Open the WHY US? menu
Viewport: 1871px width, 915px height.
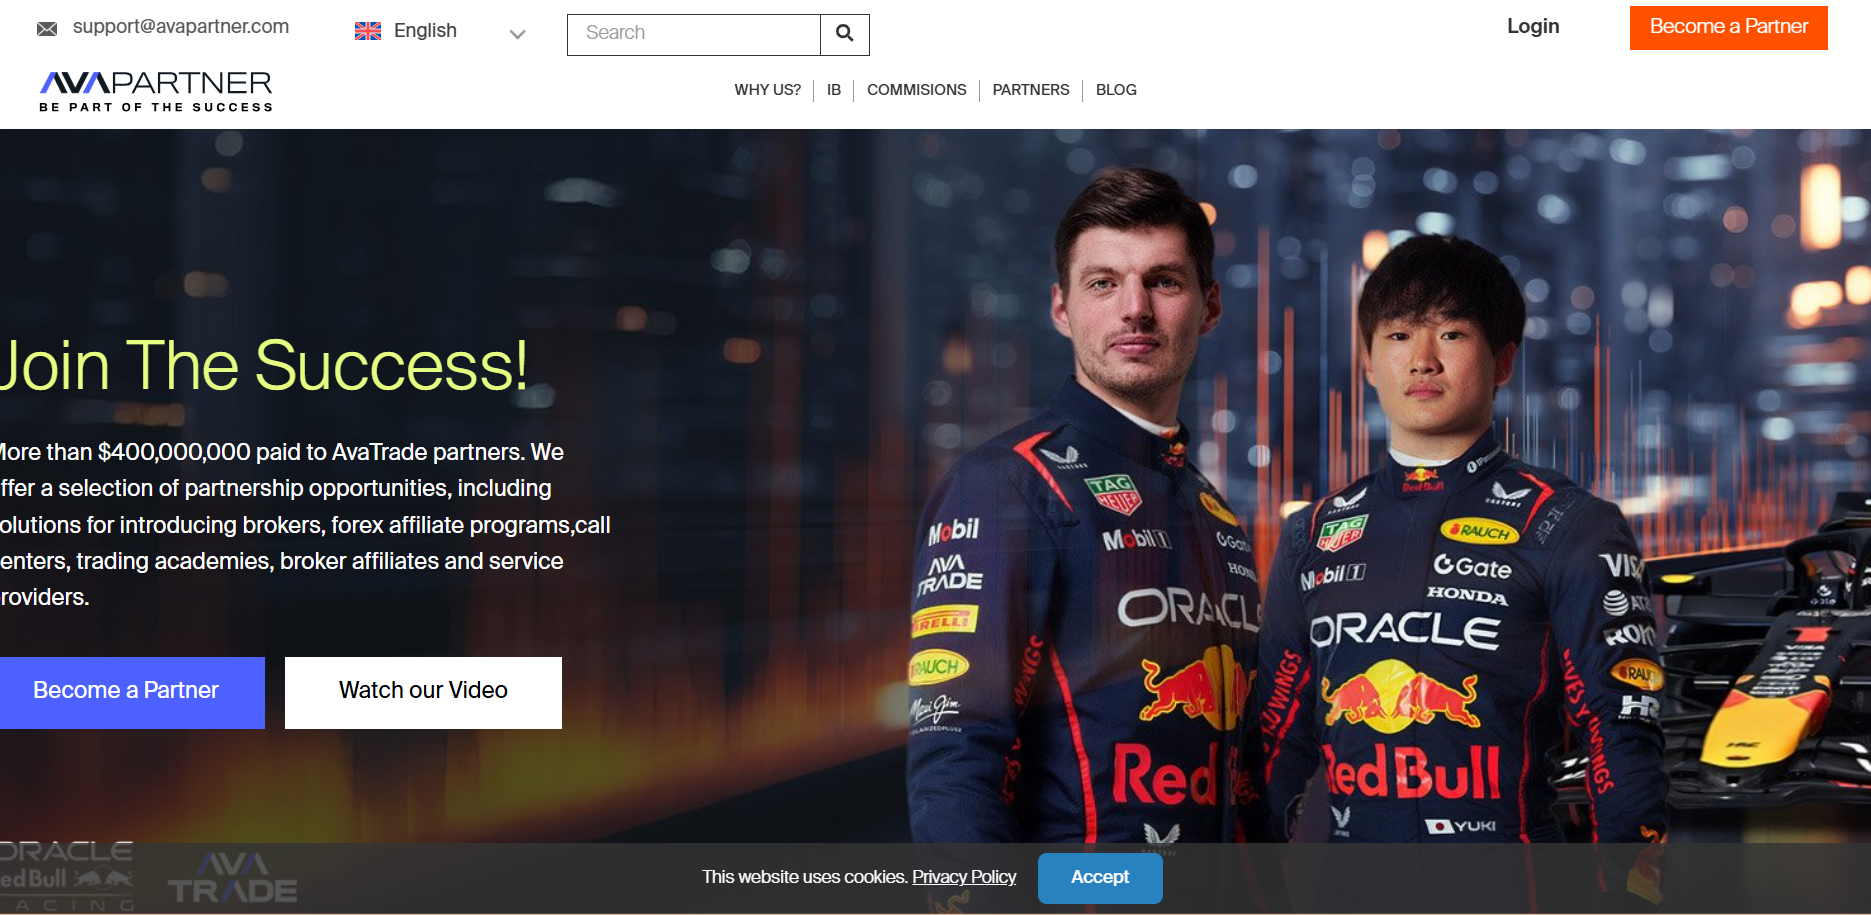767,90
